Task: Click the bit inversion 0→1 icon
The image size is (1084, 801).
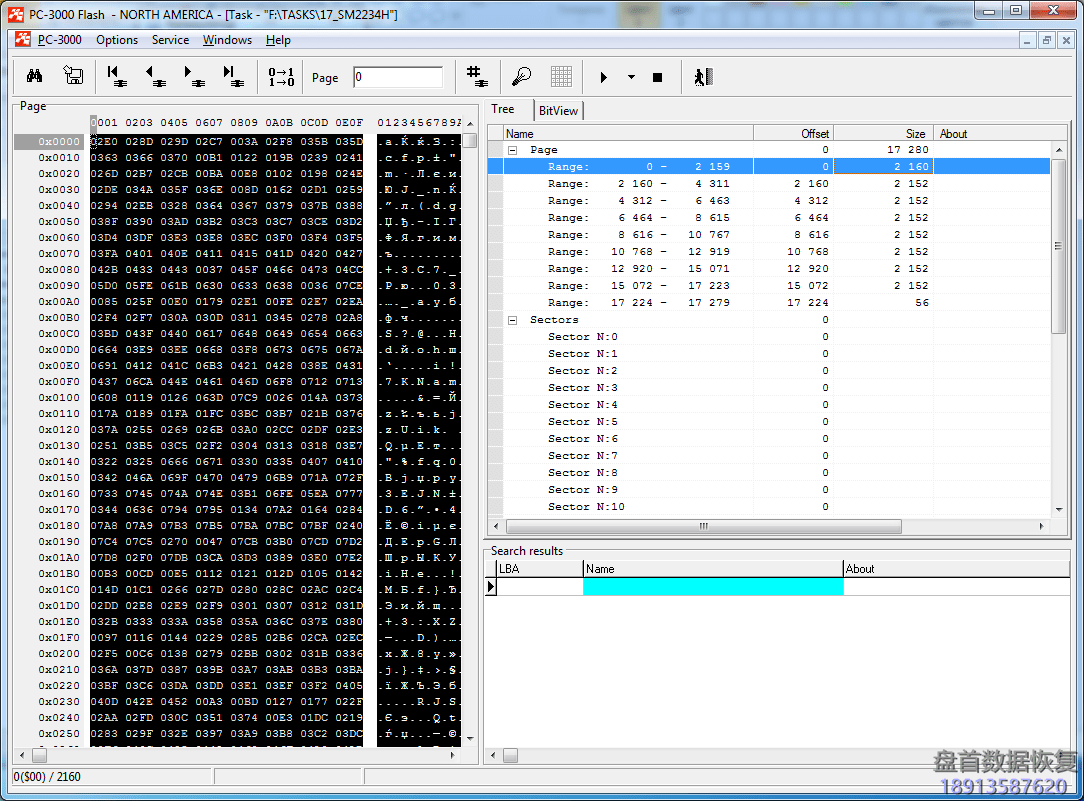Action: point(281,77)
